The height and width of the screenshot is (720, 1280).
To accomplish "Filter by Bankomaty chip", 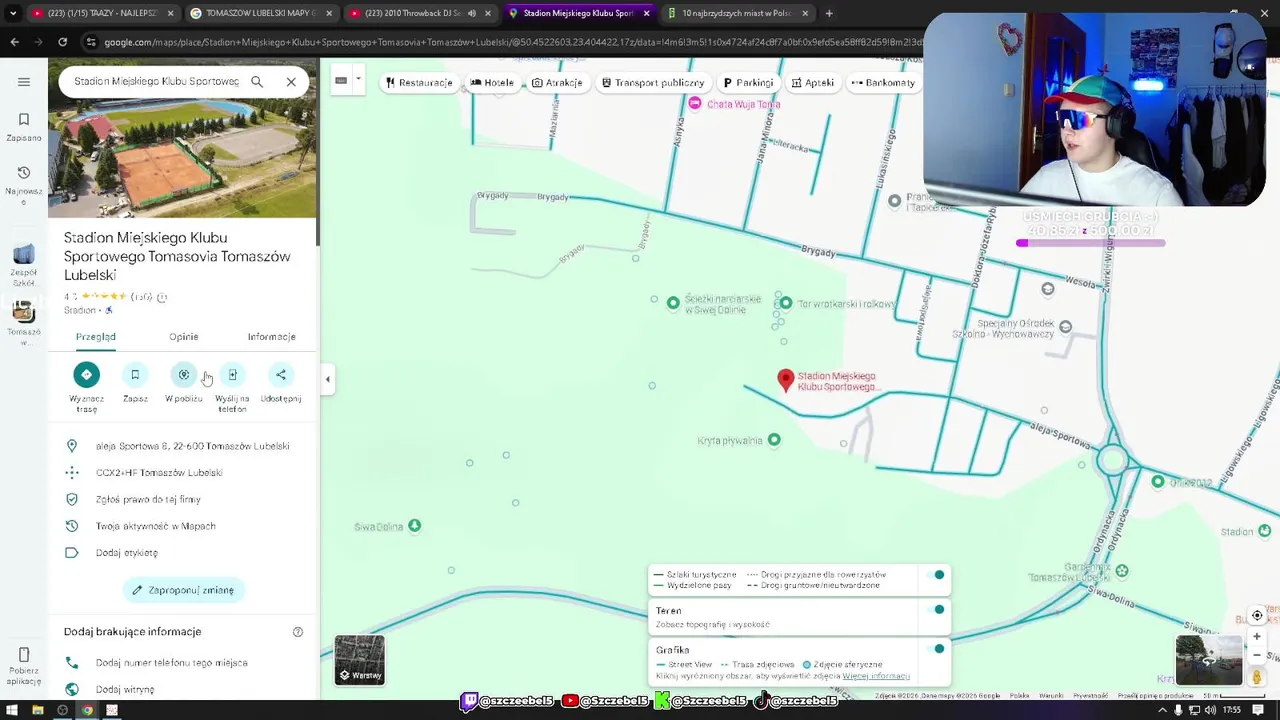I will click(x=884, y=82).
